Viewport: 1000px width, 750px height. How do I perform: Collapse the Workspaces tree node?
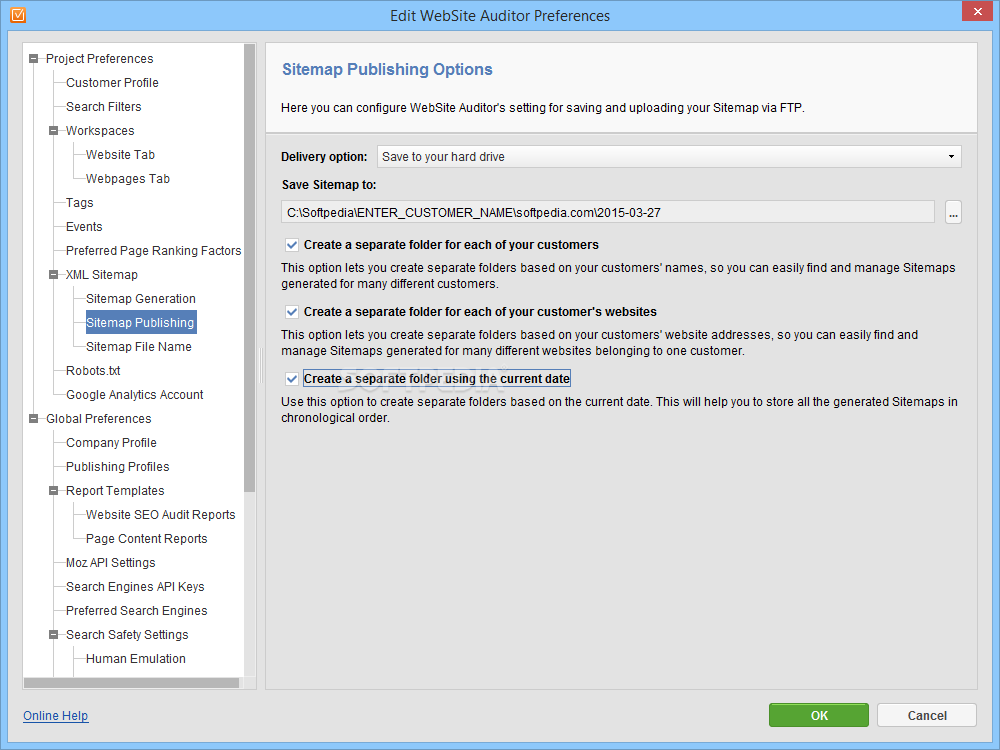pyautogui.click(x=54, y=131)
